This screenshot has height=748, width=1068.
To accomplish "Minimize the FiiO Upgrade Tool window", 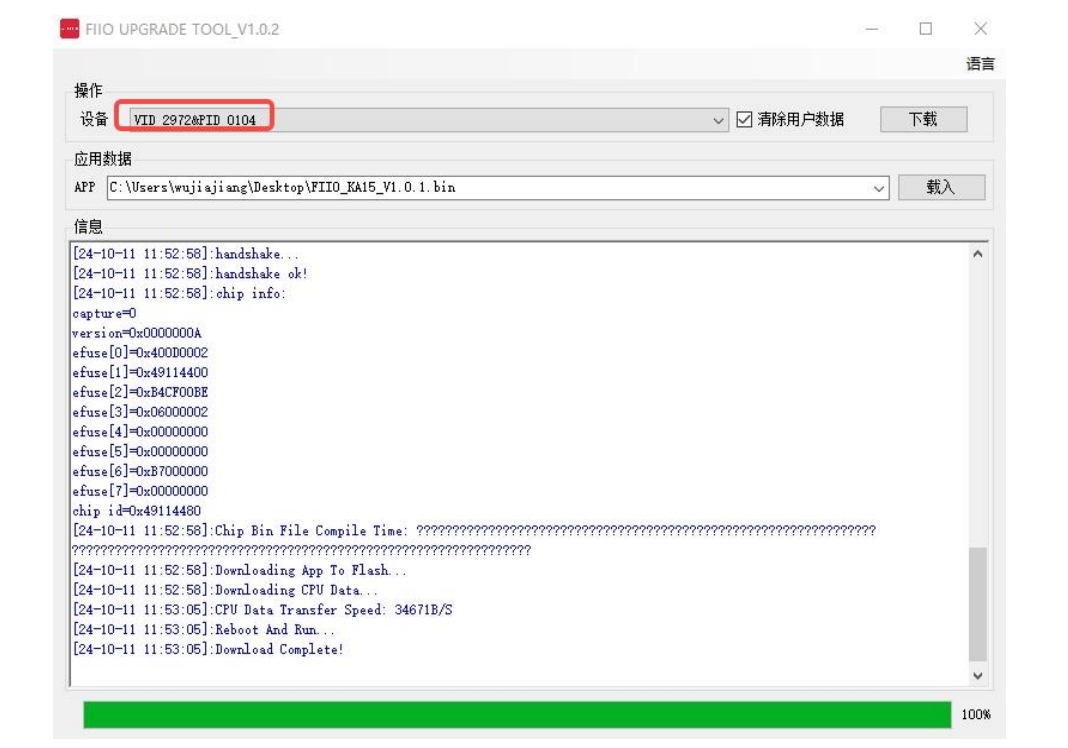I will (x=872, y=29).
